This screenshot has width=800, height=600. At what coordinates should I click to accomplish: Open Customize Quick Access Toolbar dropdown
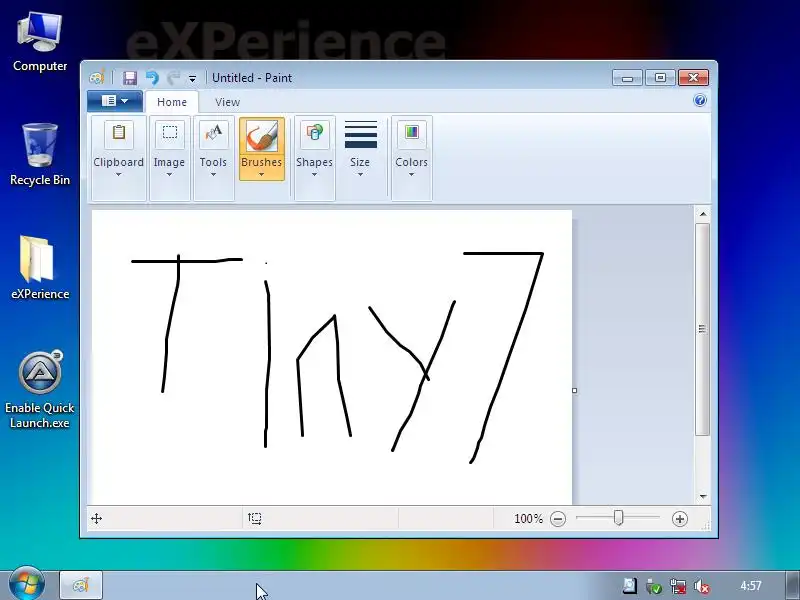coord(192,79)
